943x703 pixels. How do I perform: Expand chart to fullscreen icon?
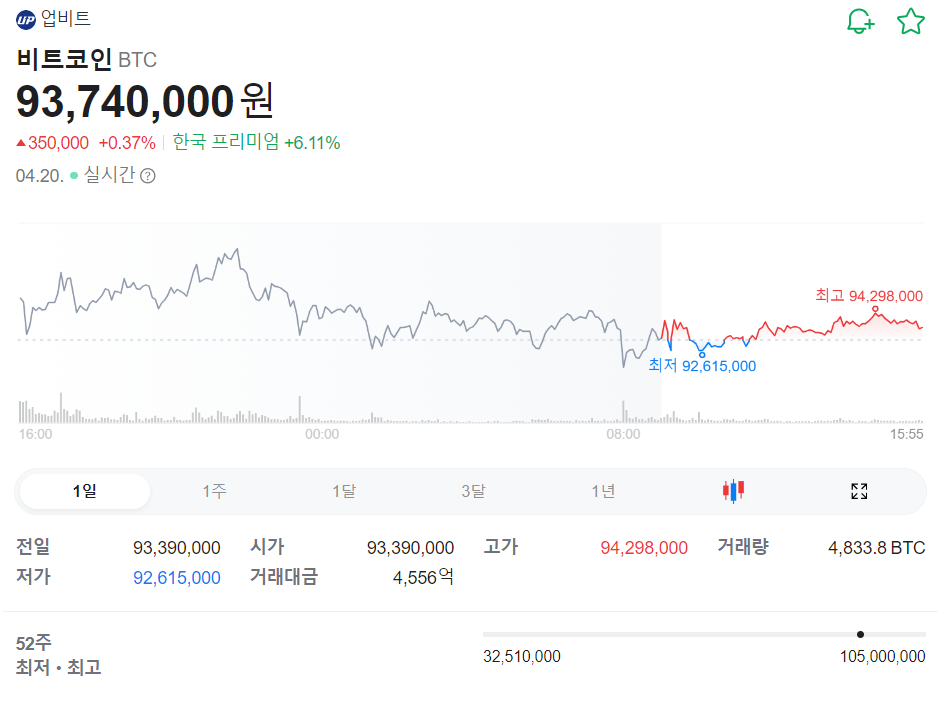859,491
